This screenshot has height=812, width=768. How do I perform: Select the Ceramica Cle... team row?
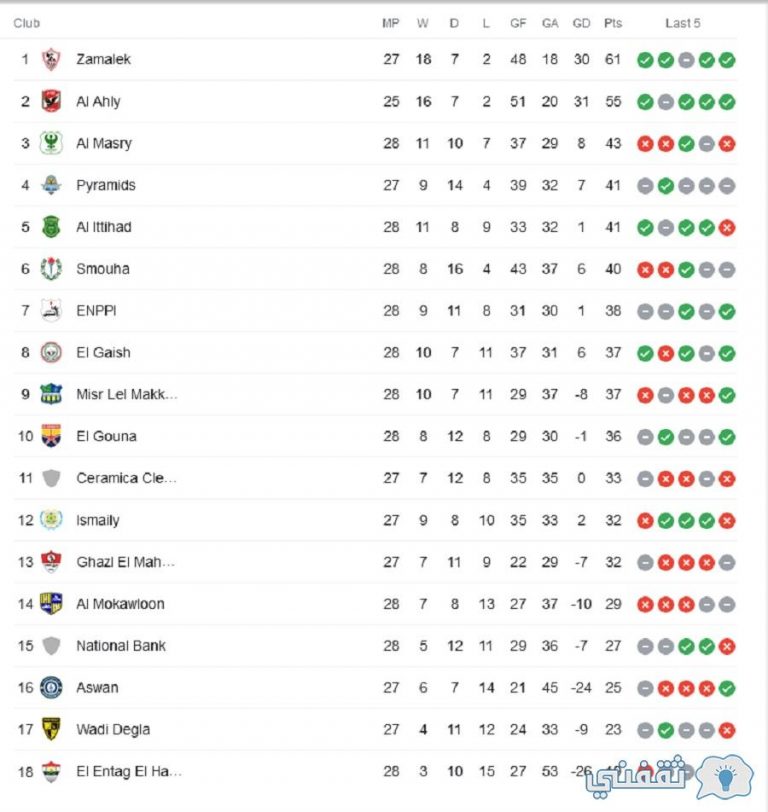click(x=375, y=478)
